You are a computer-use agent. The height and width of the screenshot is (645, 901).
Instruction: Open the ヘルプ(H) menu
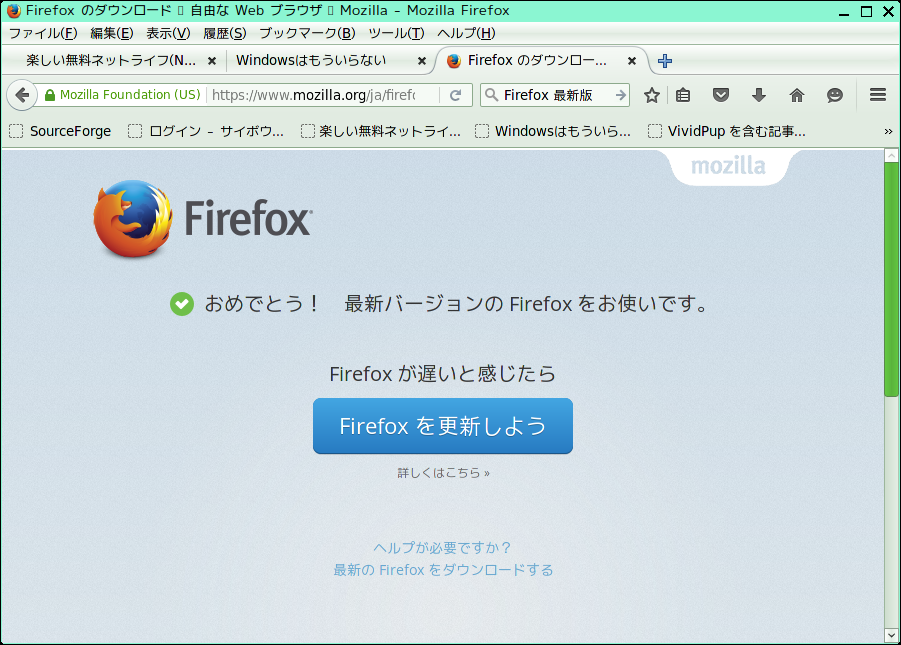[x=467, y=33]
